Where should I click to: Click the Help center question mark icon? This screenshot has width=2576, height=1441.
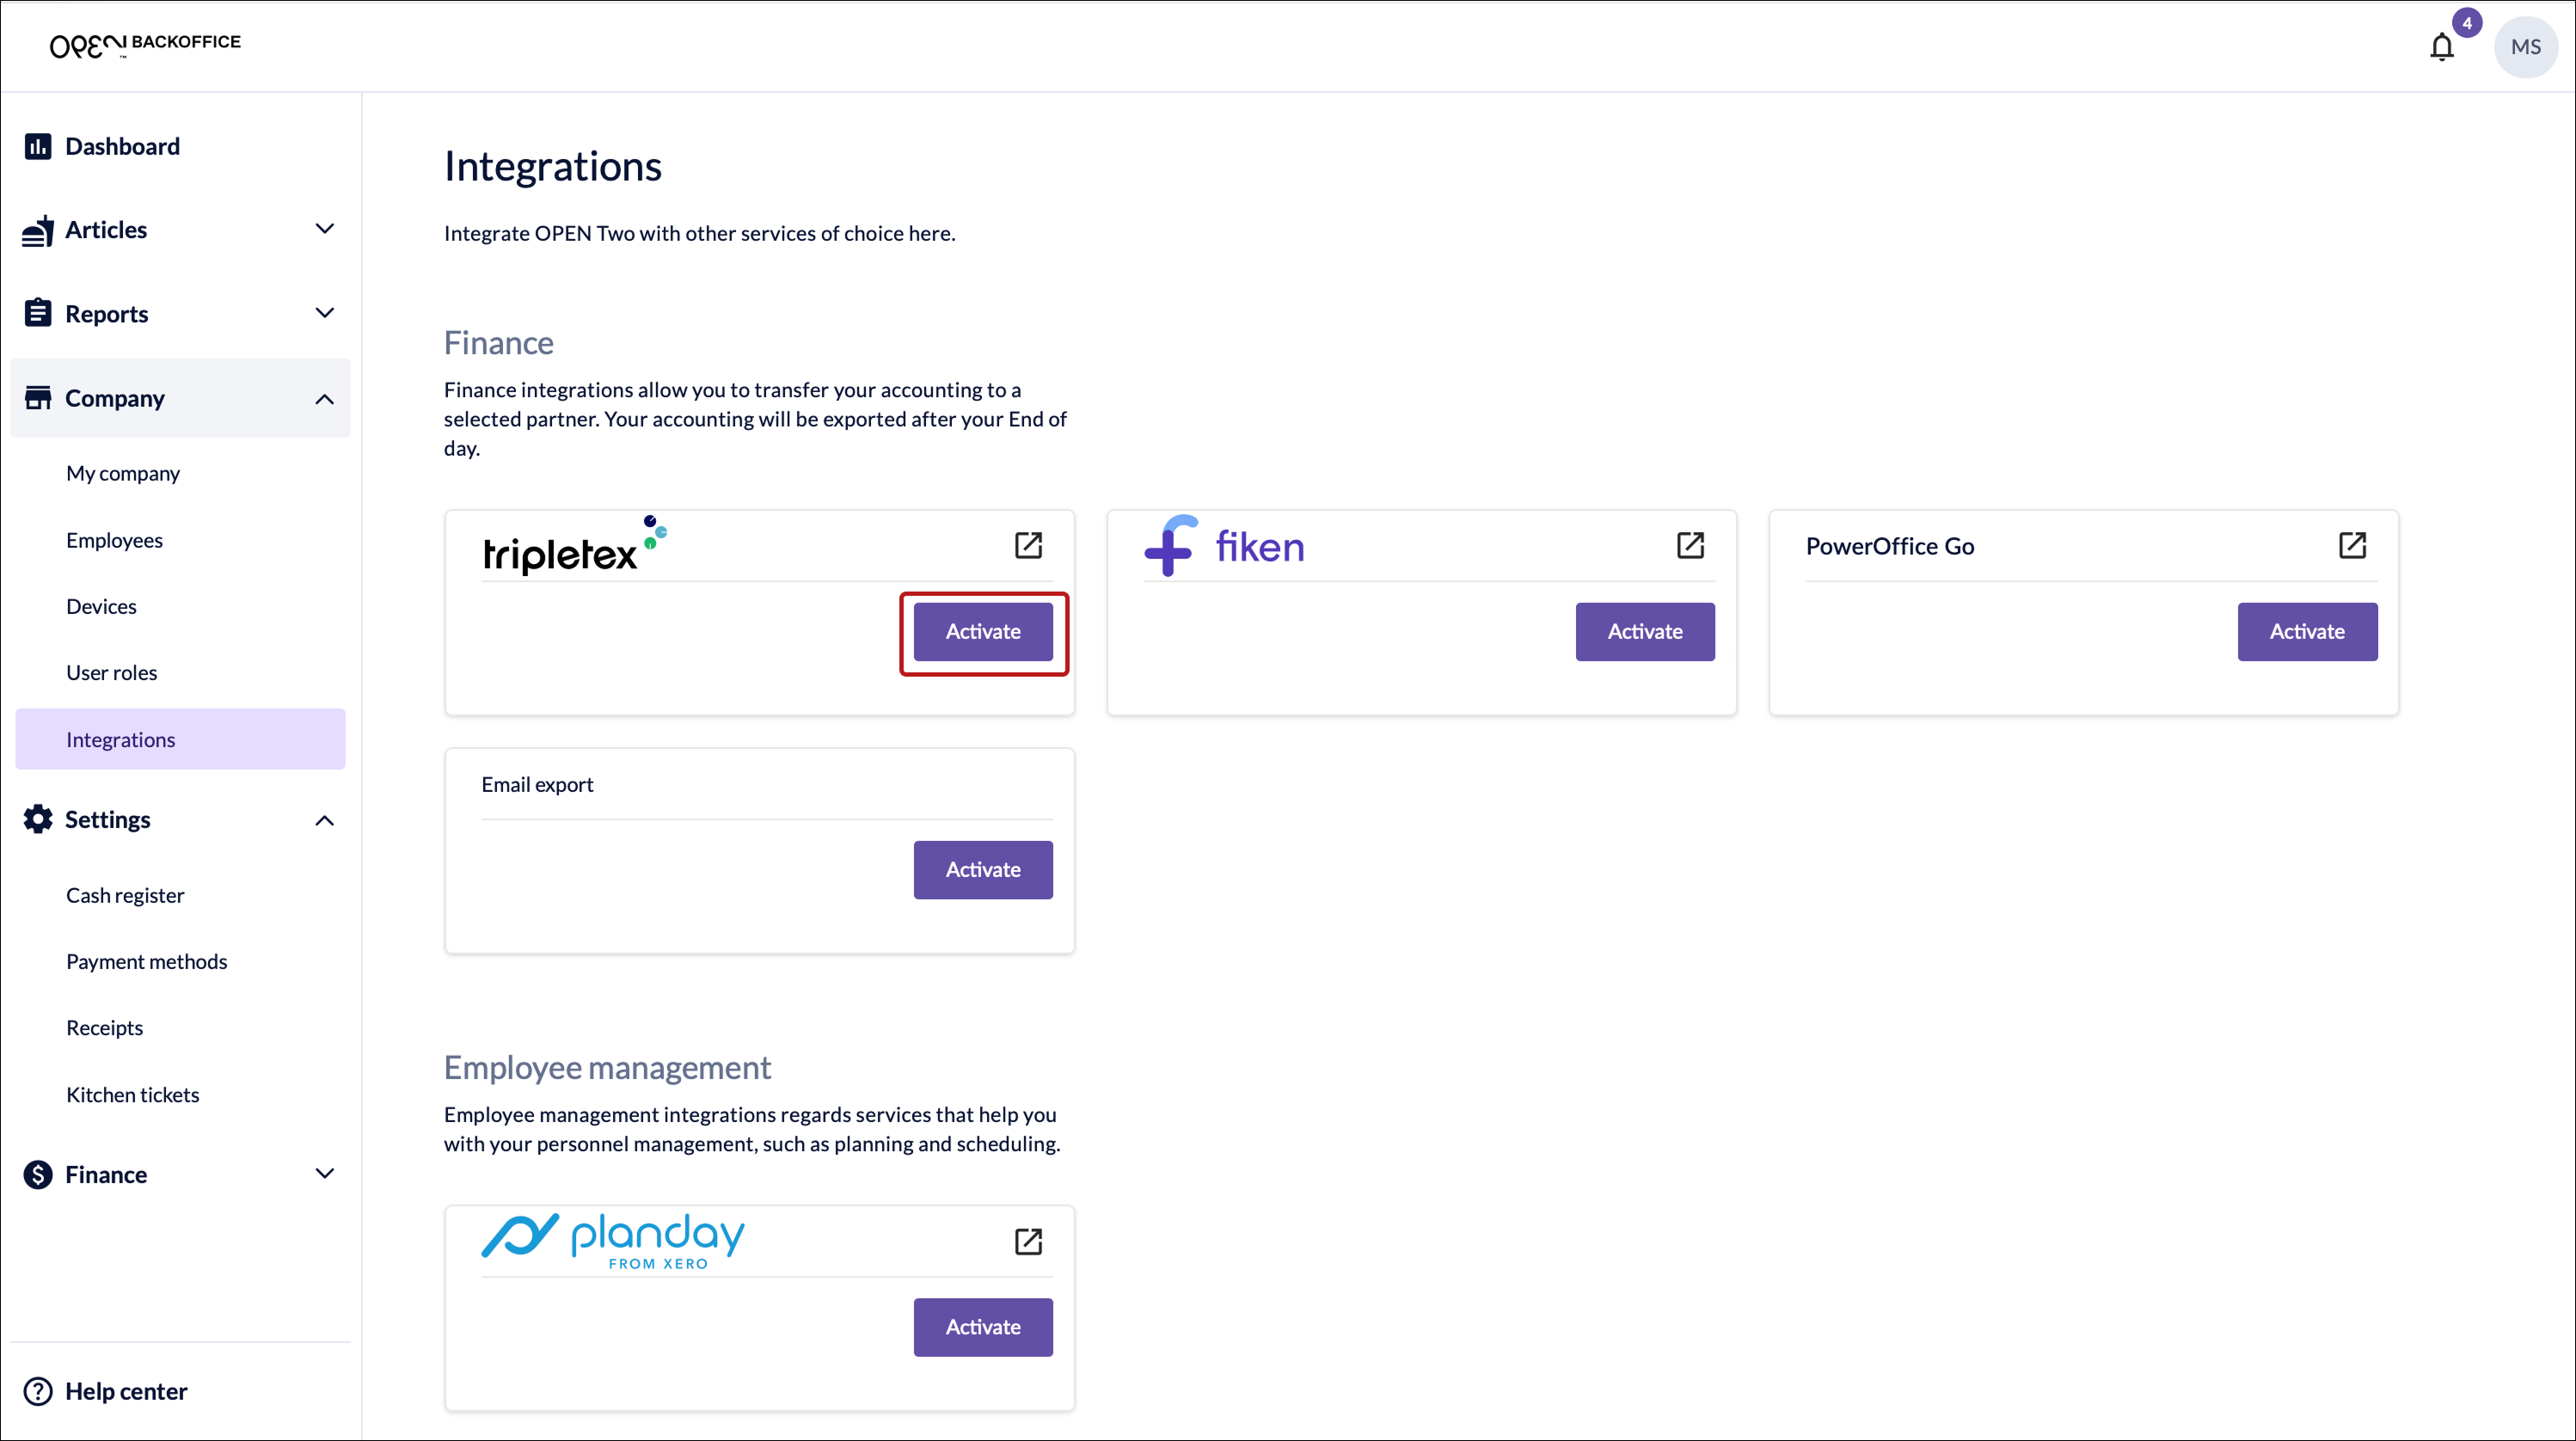(38, 1391)
